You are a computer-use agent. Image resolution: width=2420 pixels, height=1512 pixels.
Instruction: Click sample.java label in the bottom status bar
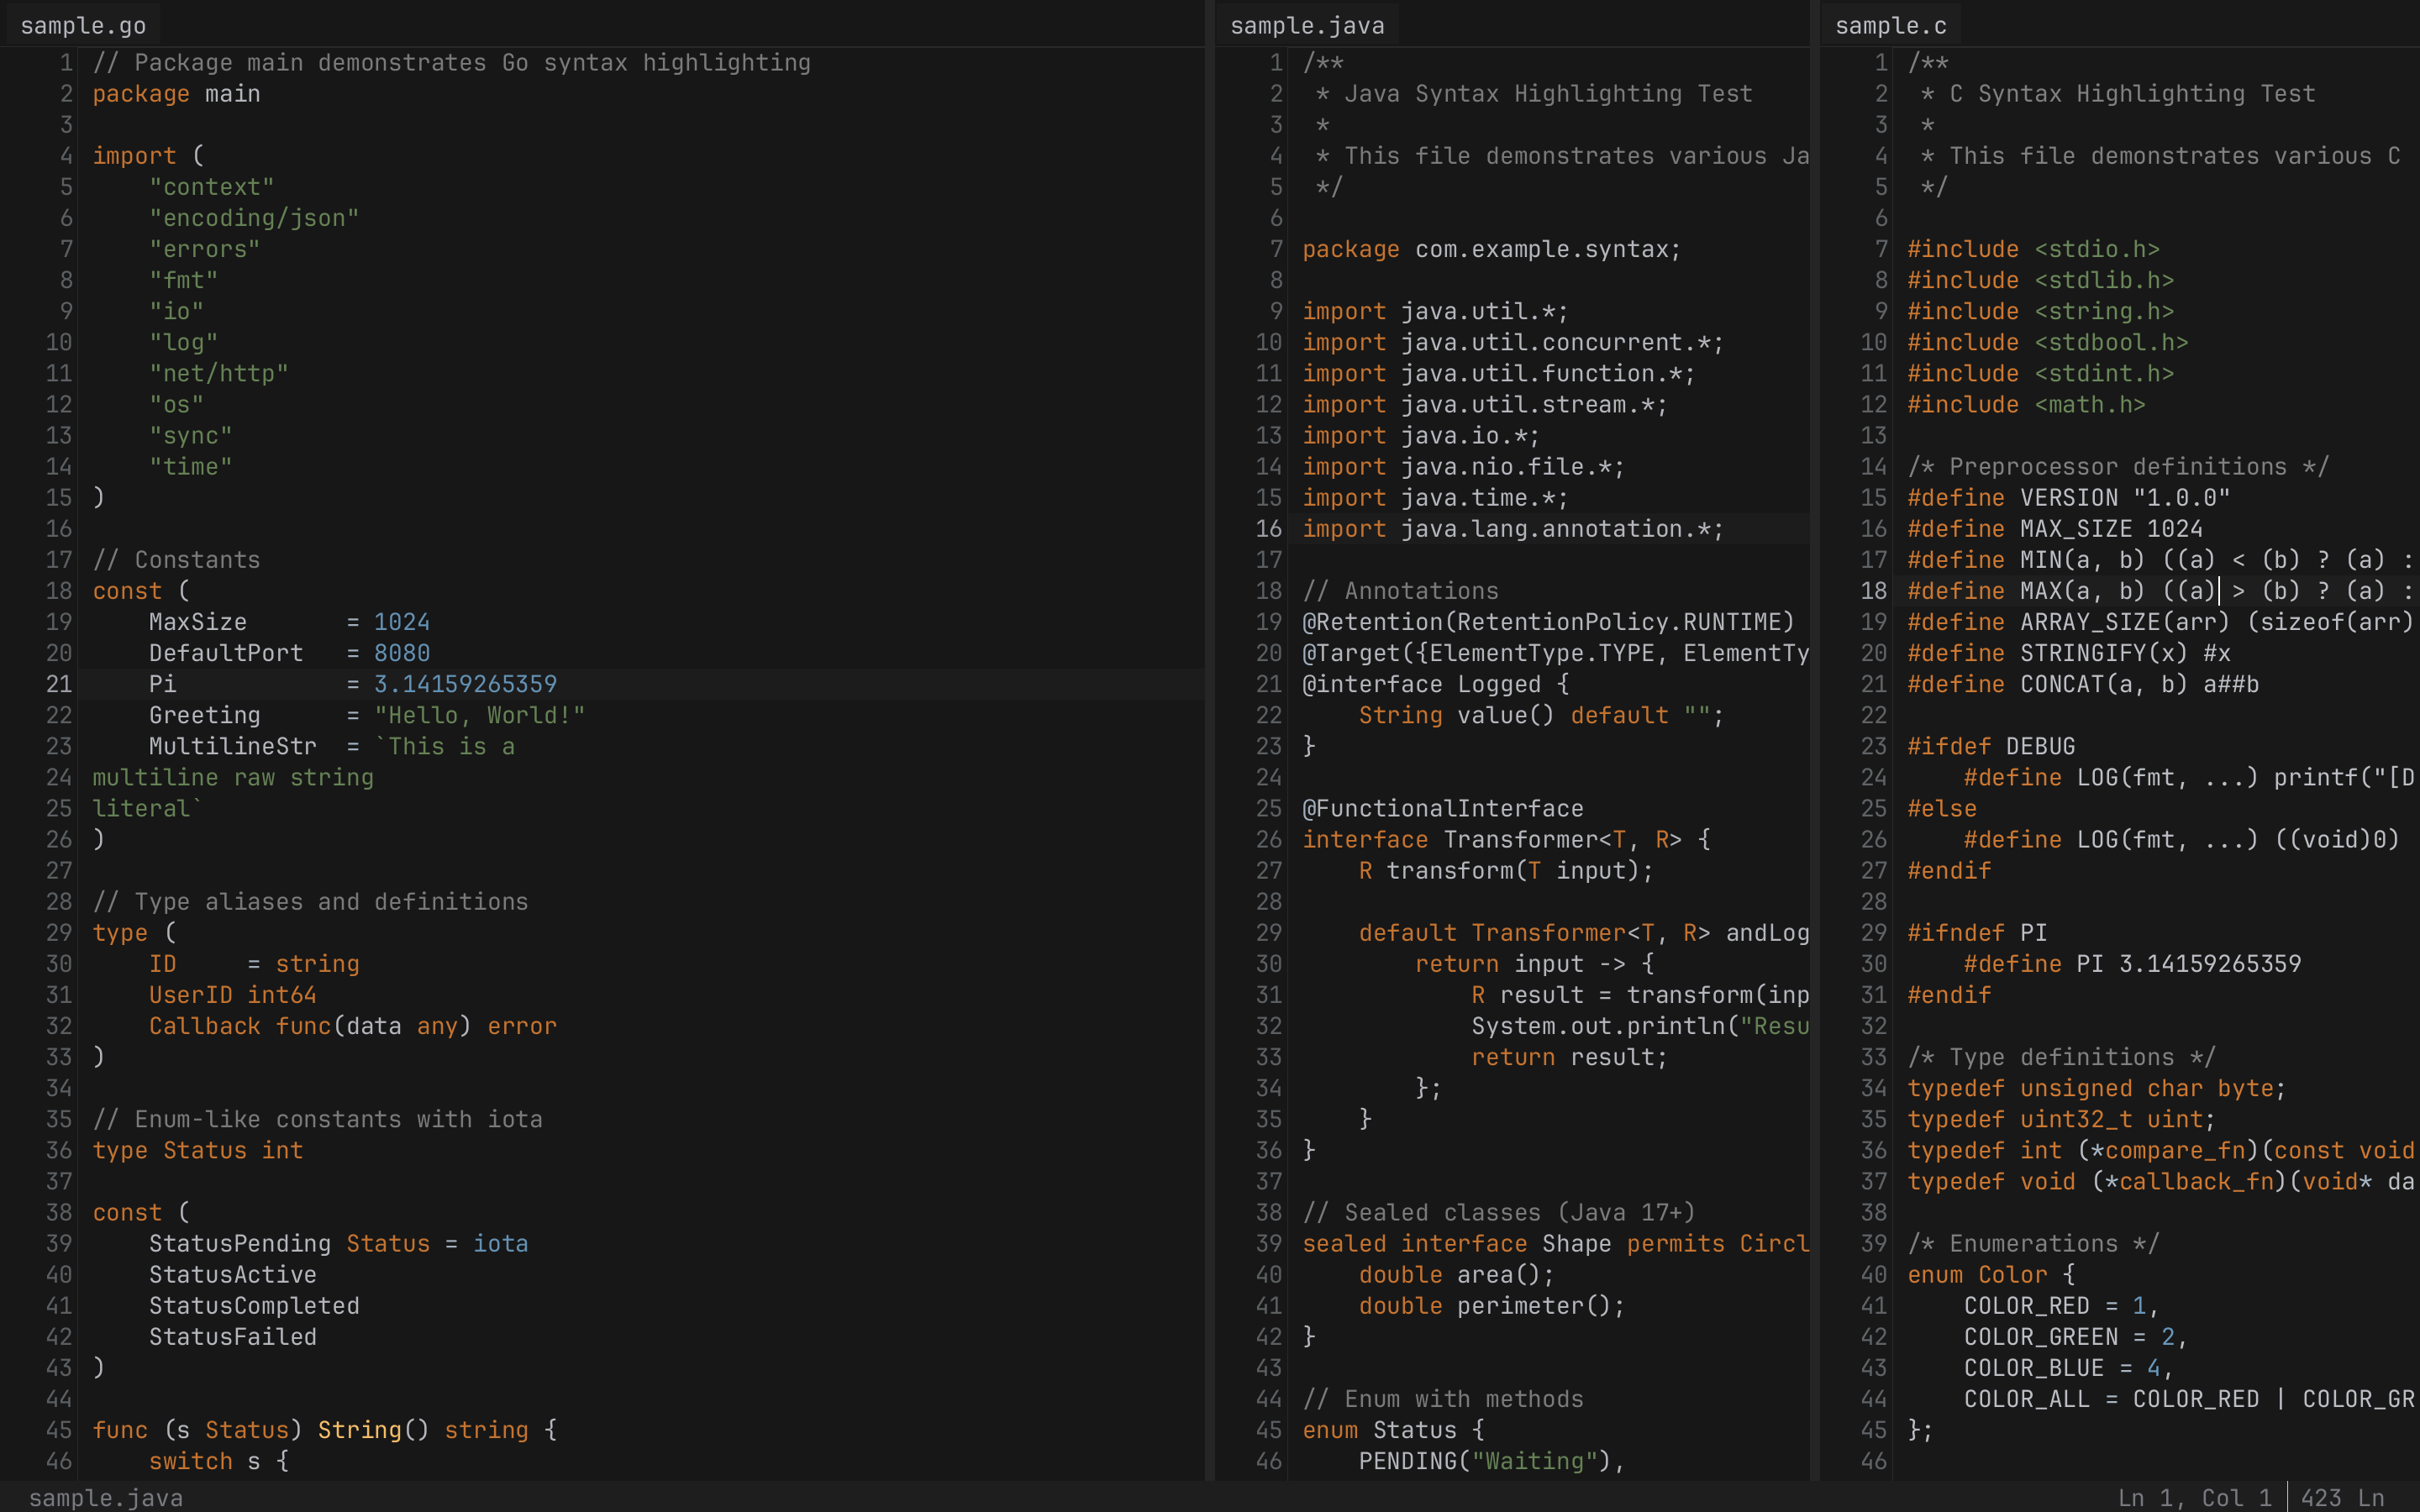105,1497
